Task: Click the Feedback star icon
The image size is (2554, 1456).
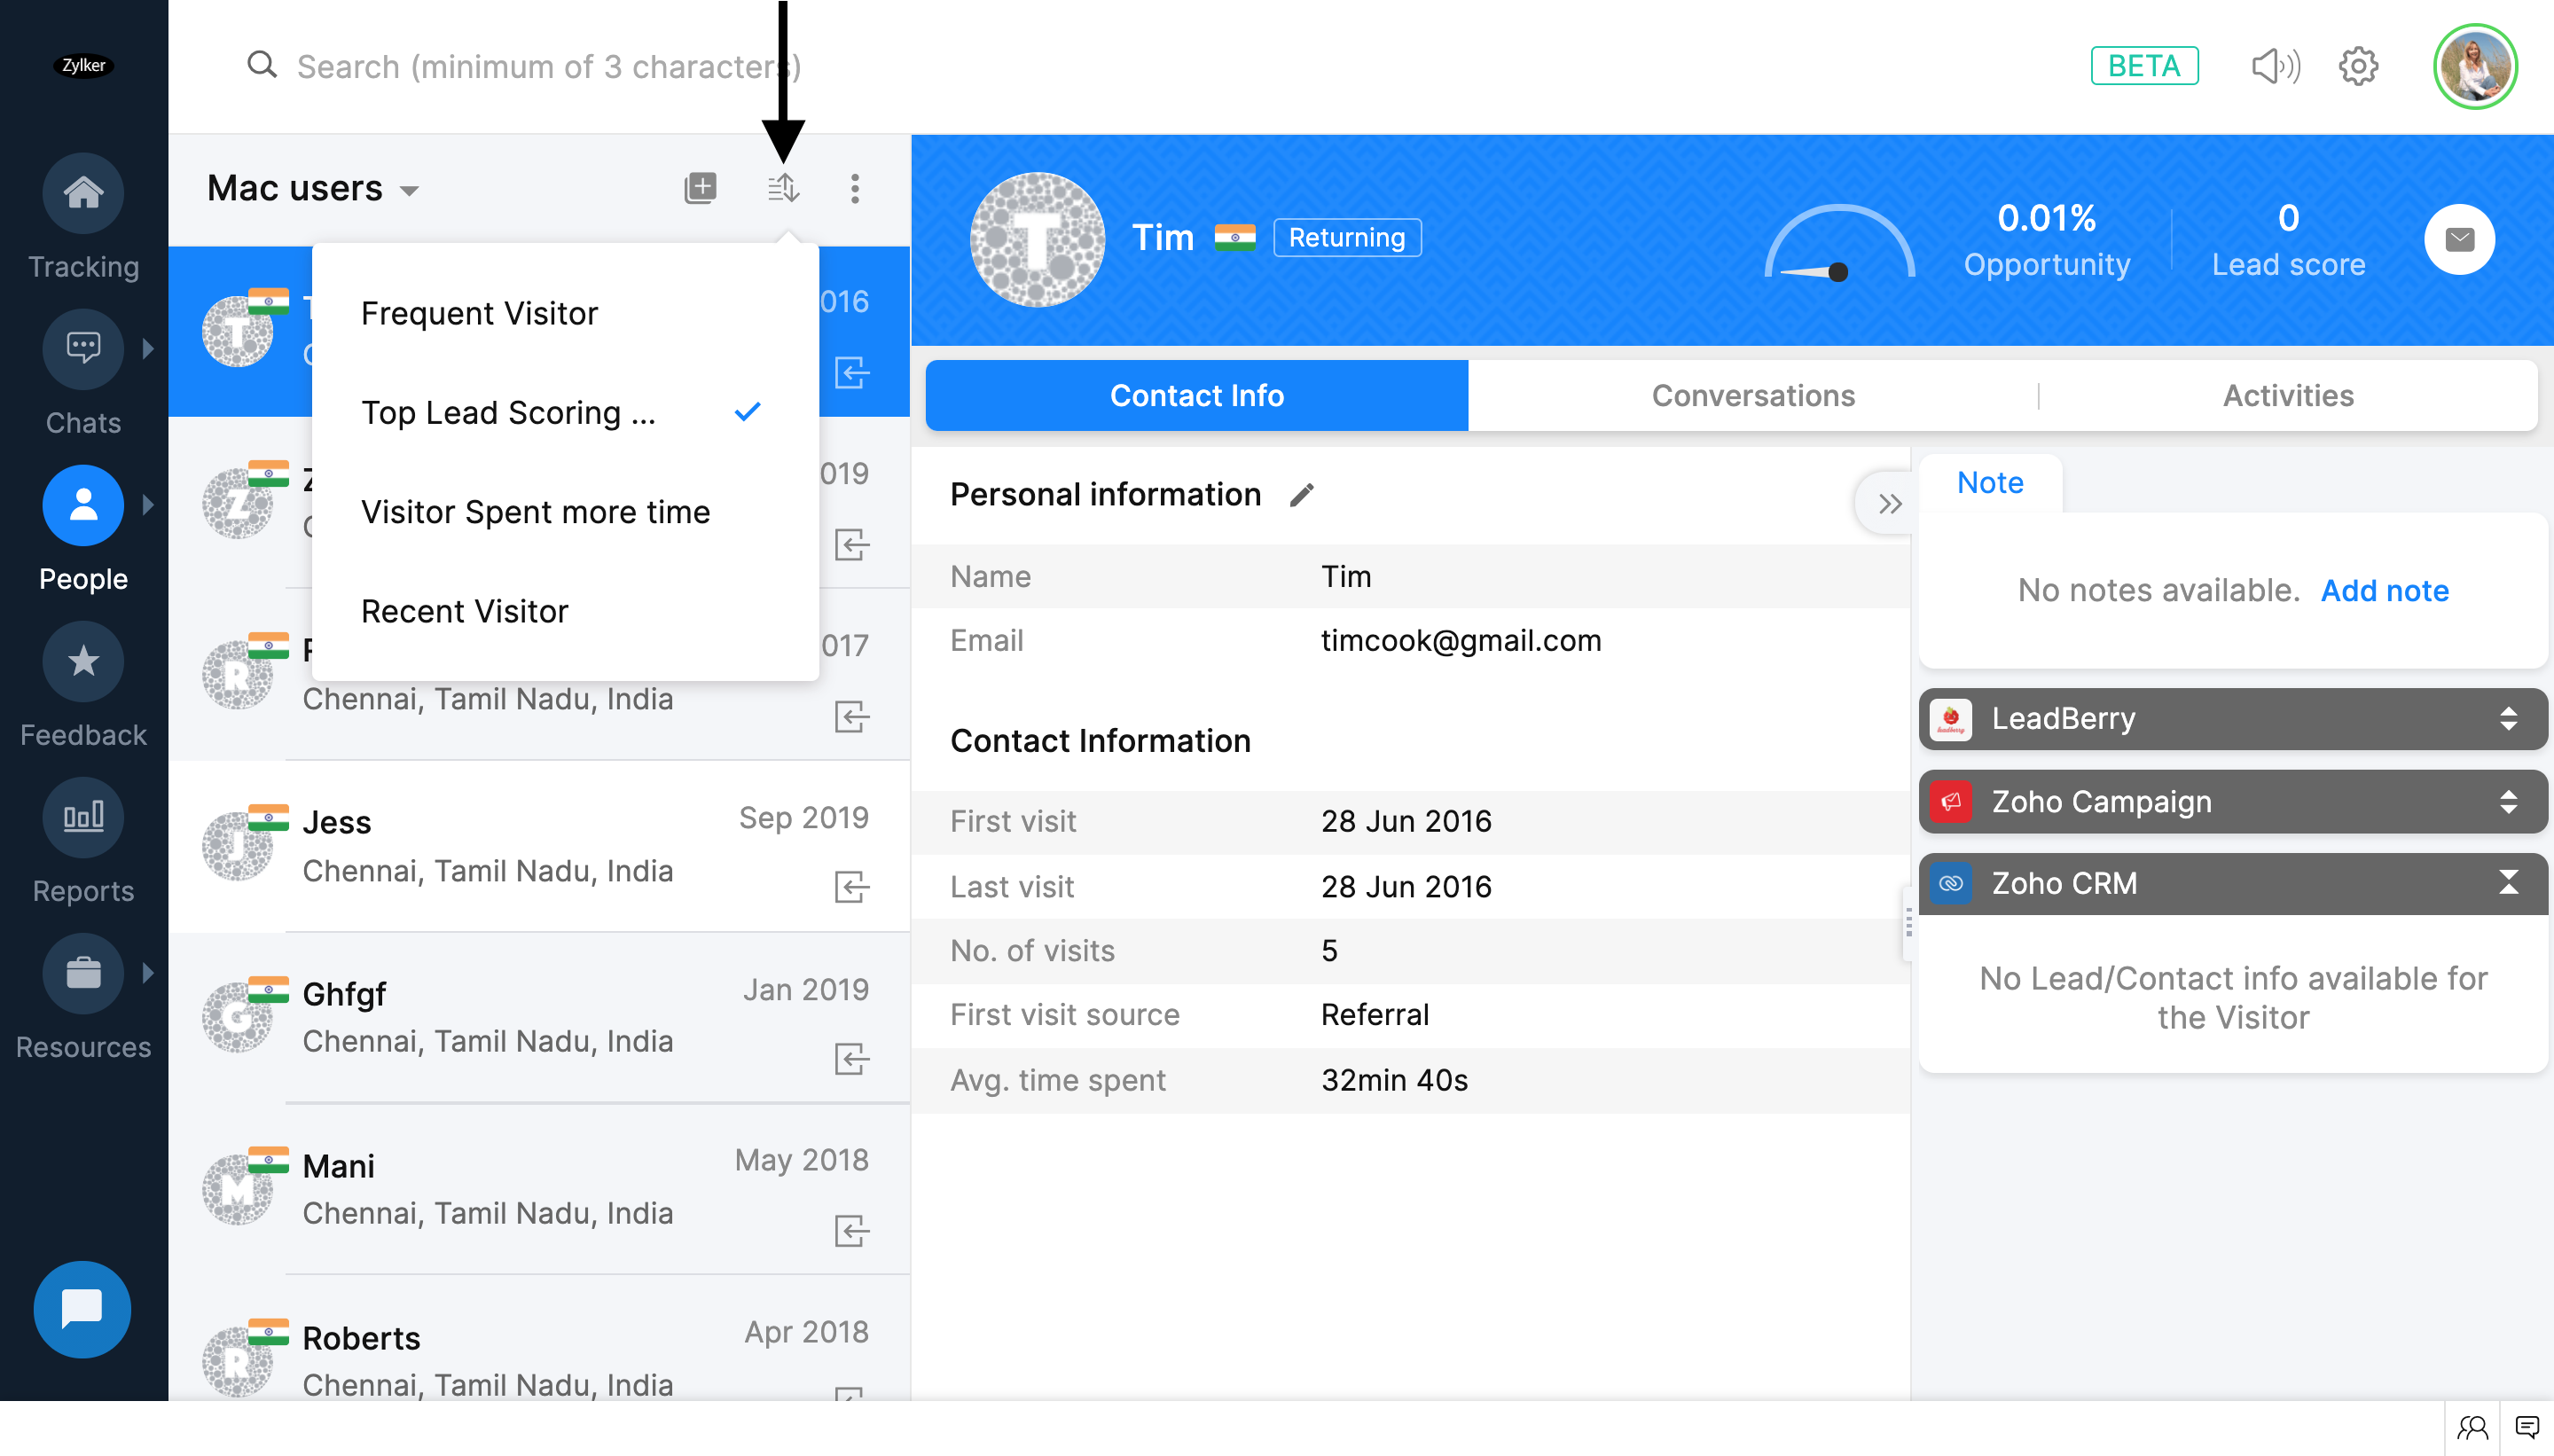Action: click(83, 661)
